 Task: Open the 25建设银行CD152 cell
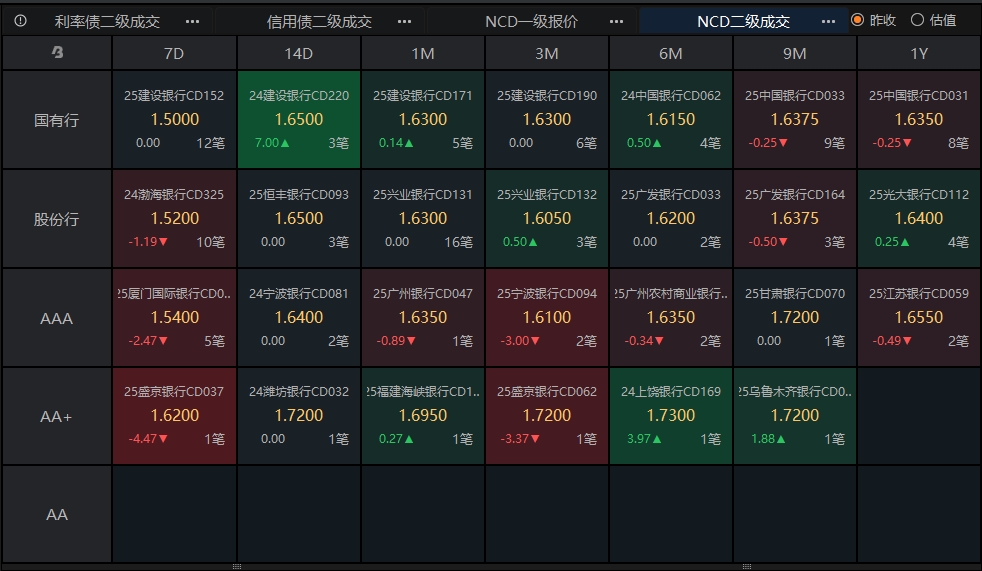(174, 120)
